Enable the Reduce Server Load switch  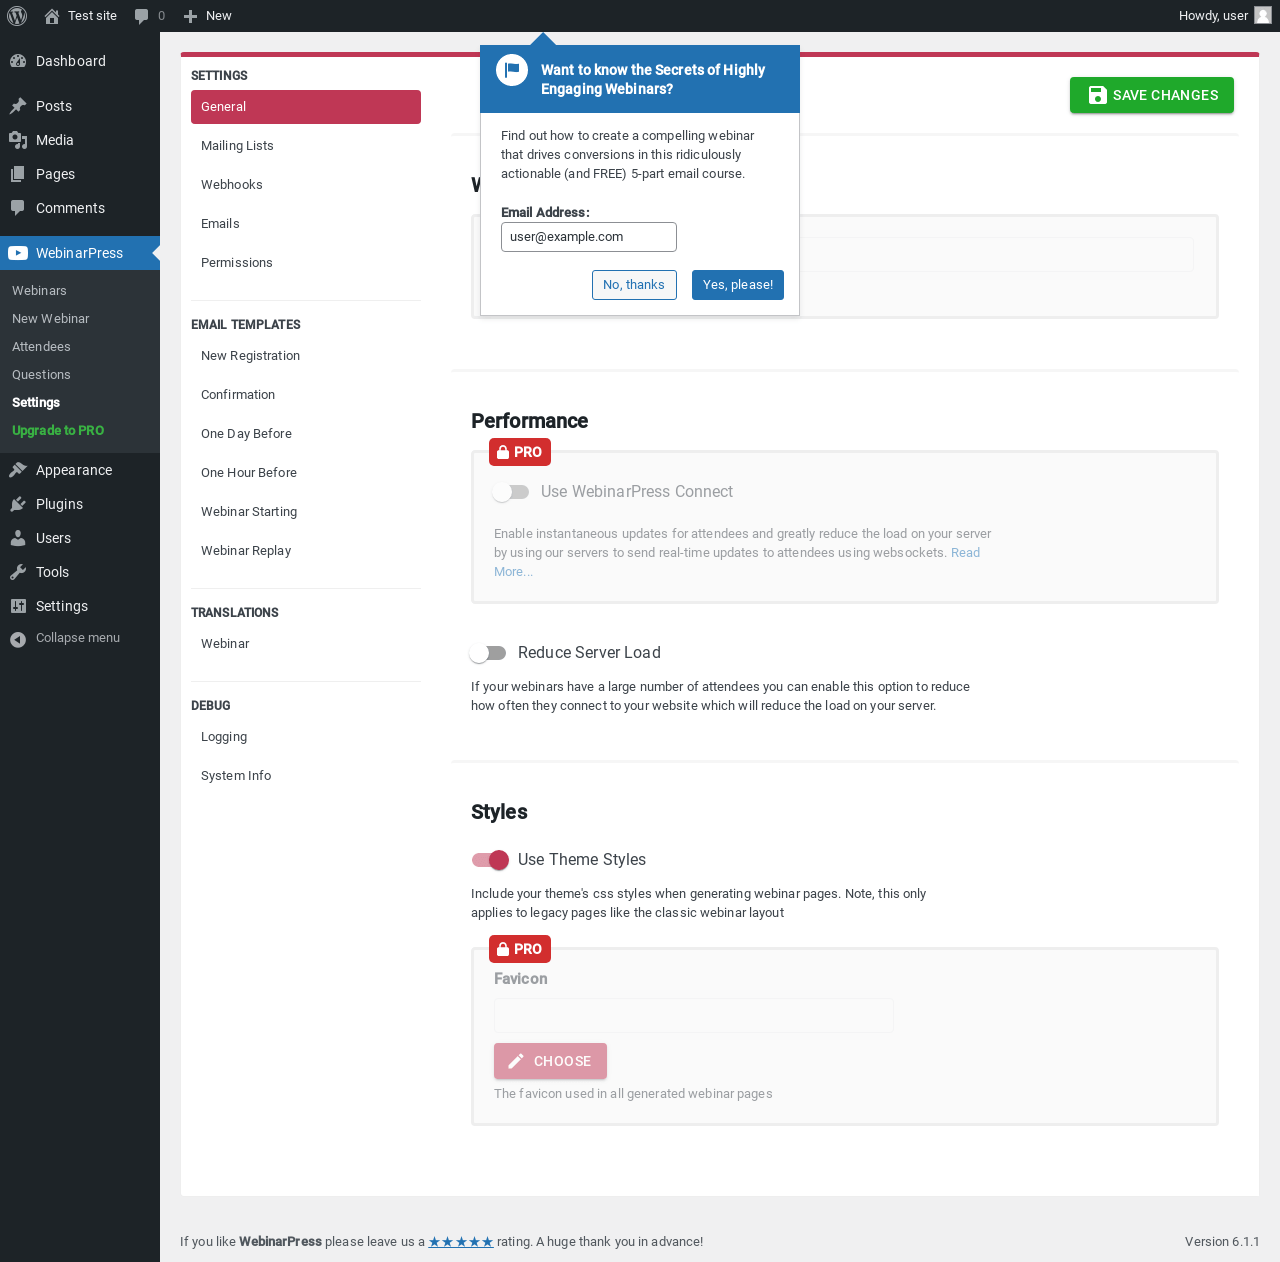[488, 653]
